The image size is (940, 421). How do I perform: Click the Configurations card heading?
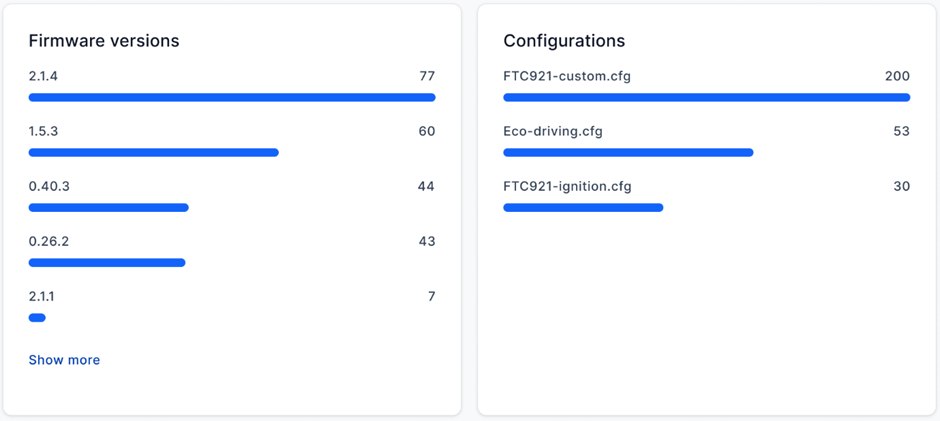pos(564,41)
